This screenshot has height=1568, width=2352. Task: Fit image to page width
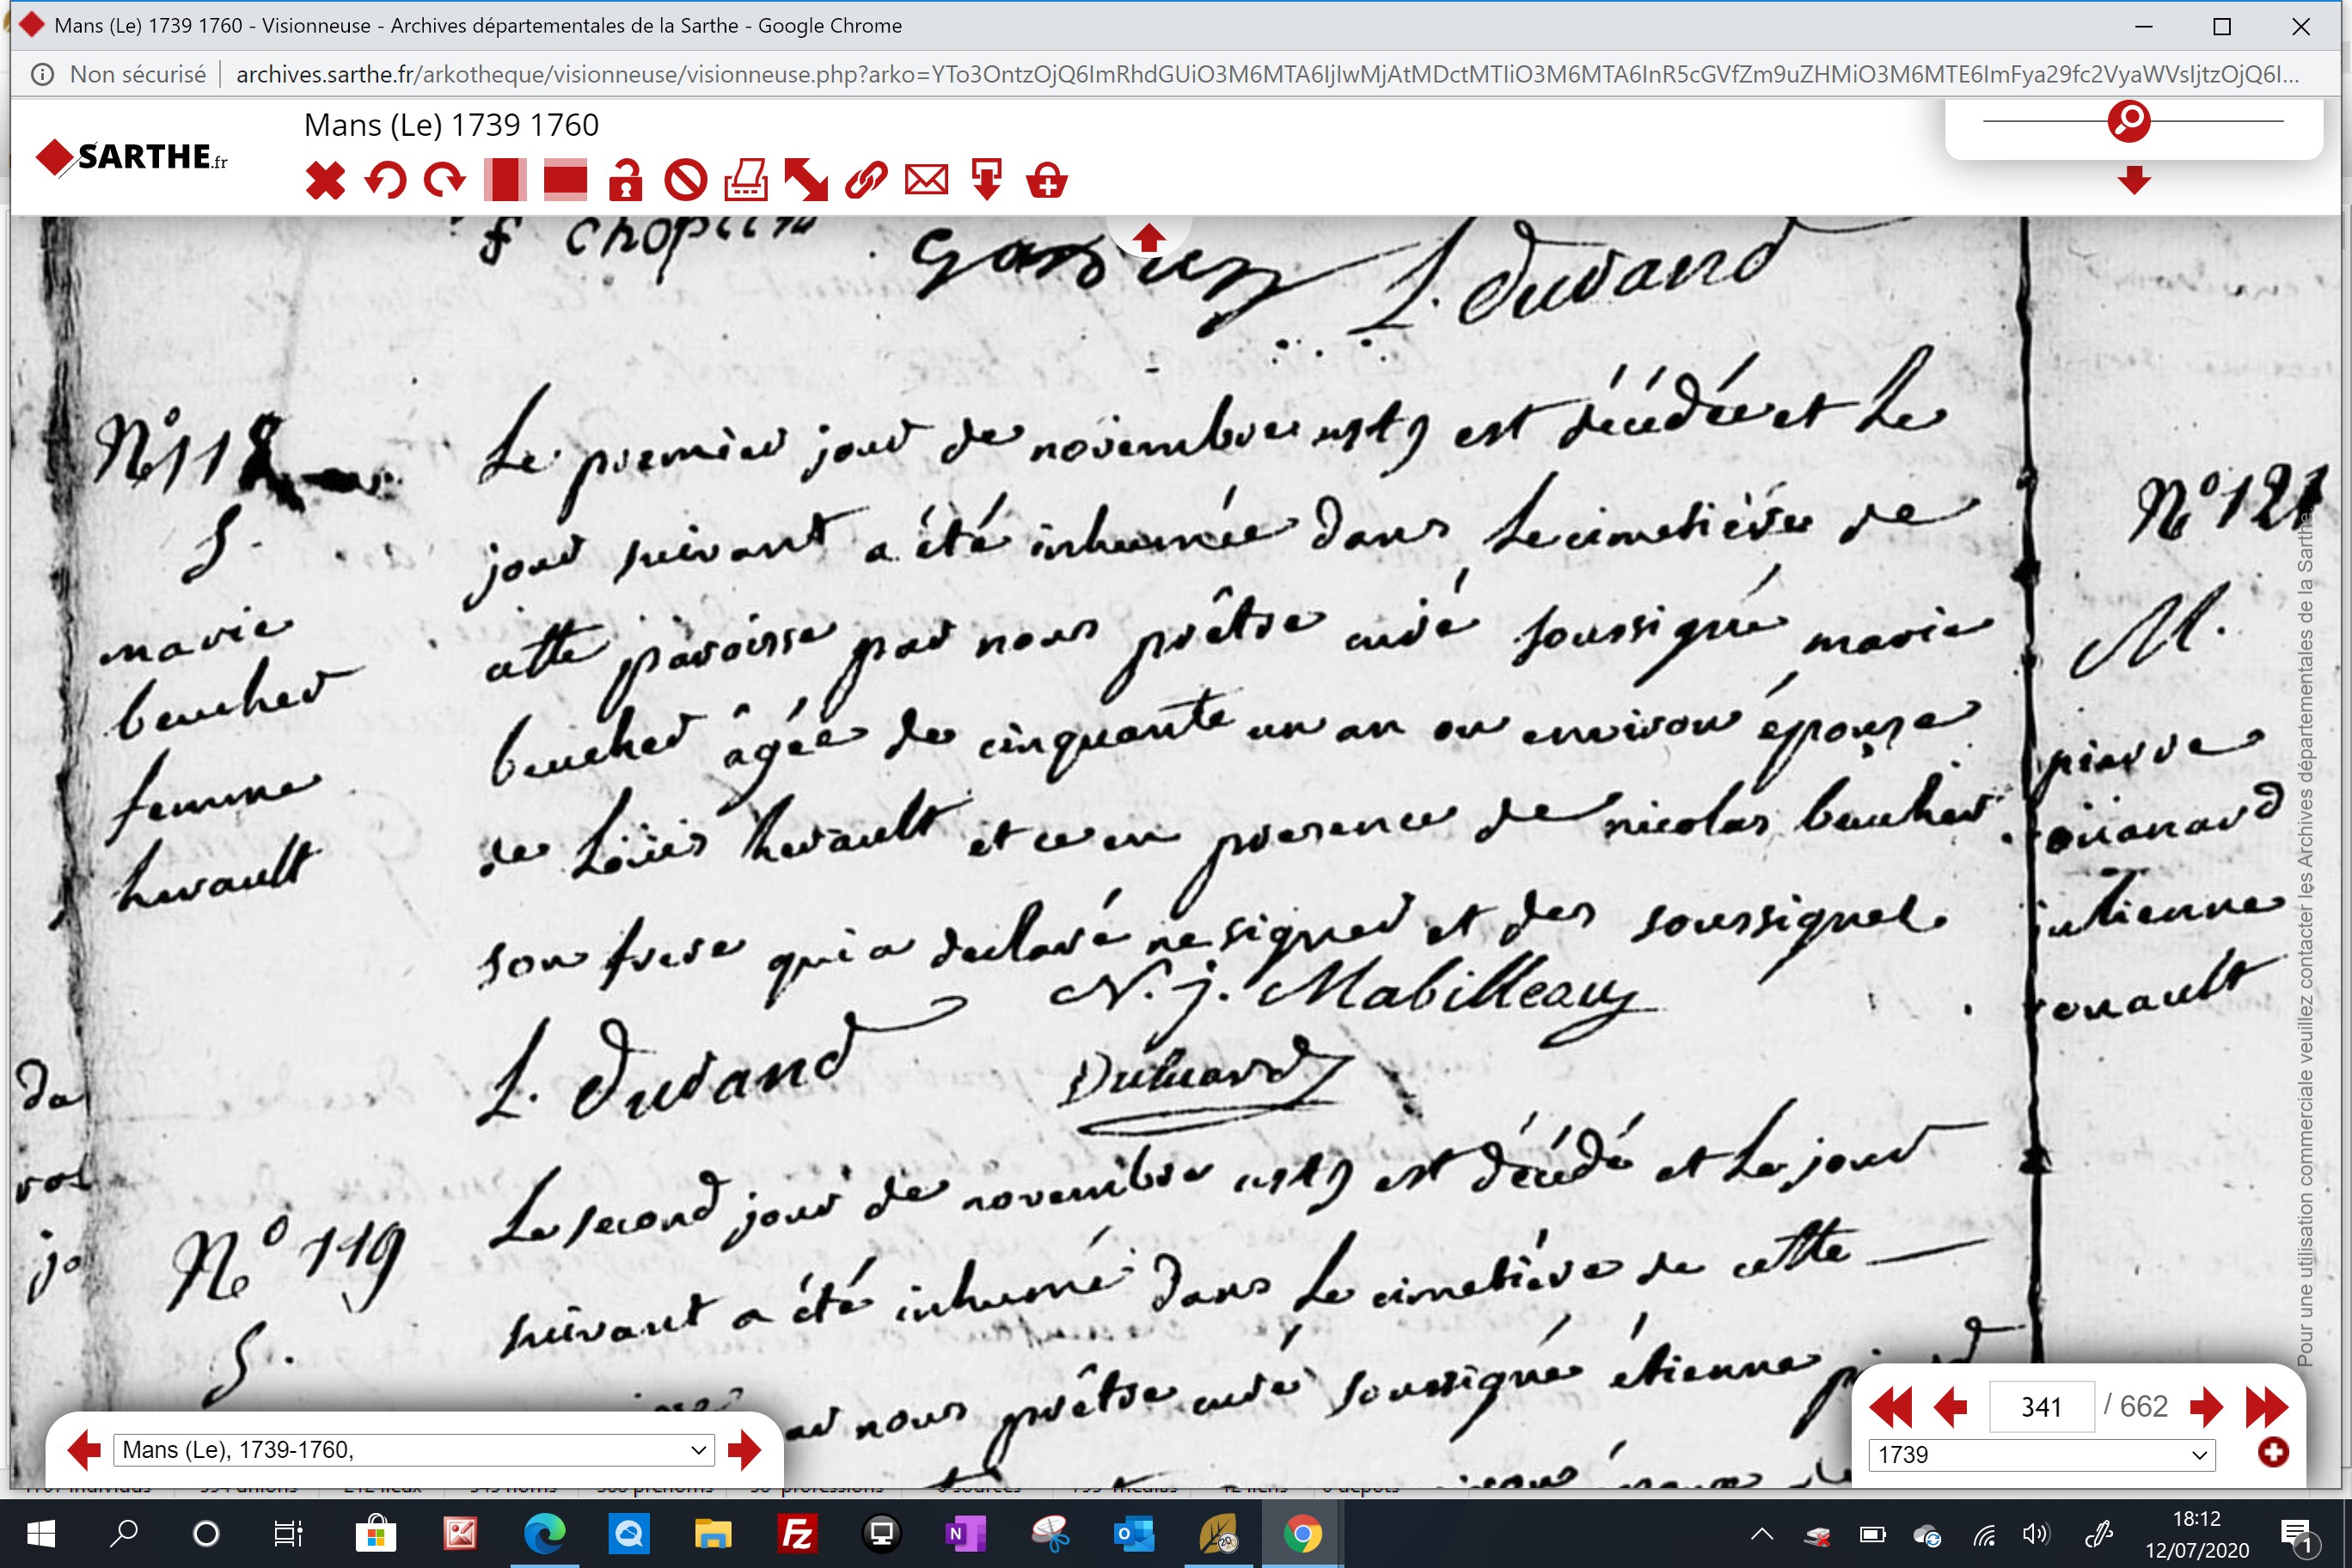point(565,181)
